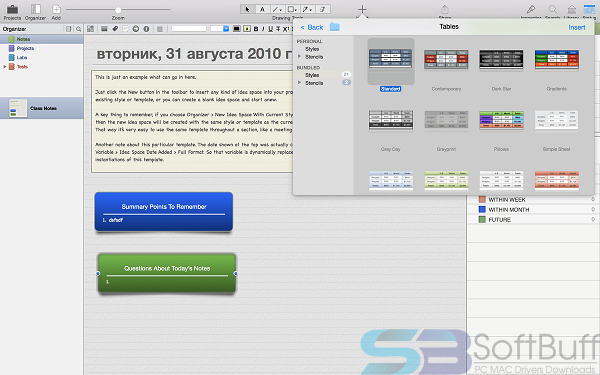Open the pen tool dropdown
Screen dimensions: 600x375
point(307,9)
